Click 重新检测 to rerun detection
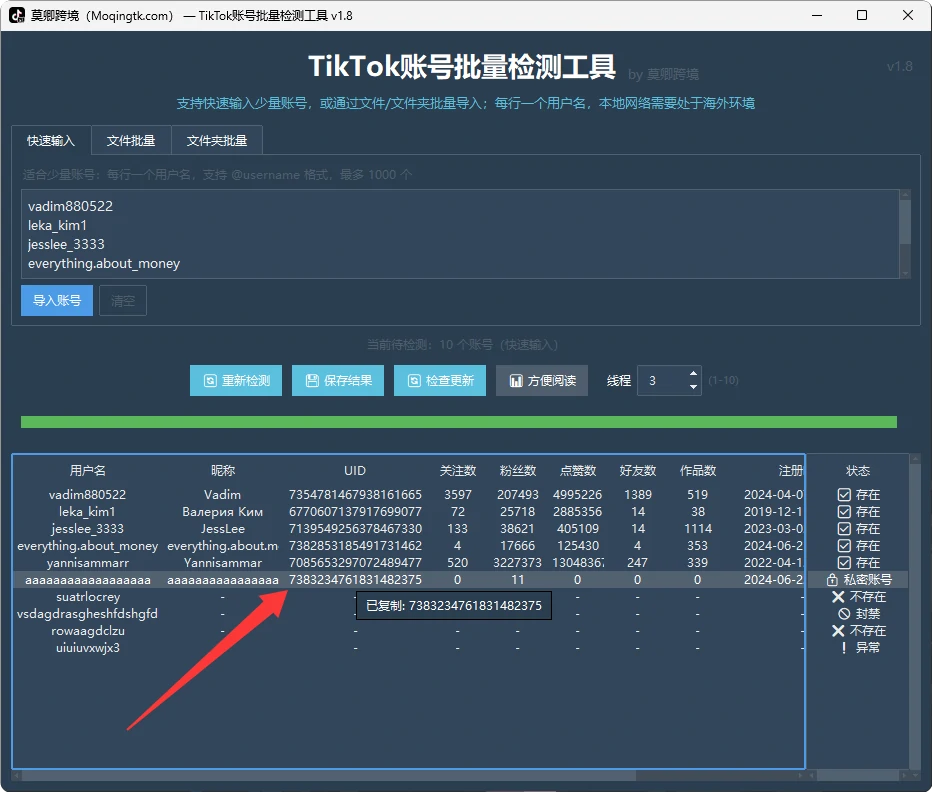The image size is (932, 792). point(236,381)
